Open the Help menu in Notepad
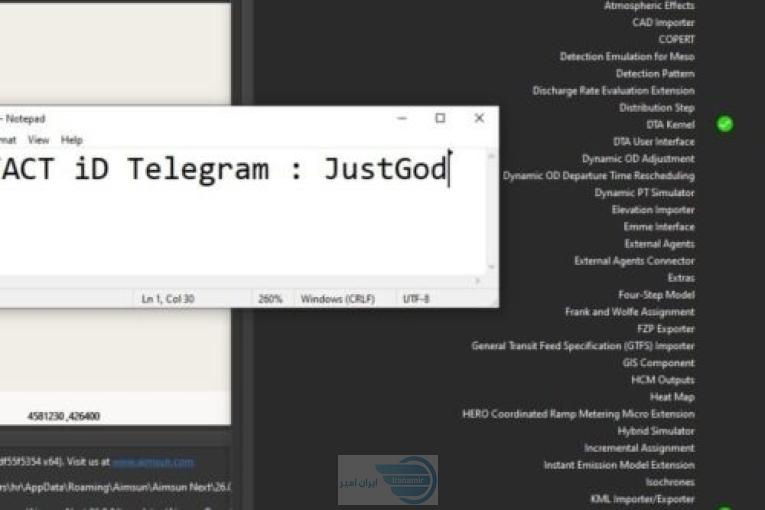Screen dimensions: 765x510 [x=71, y=140]
